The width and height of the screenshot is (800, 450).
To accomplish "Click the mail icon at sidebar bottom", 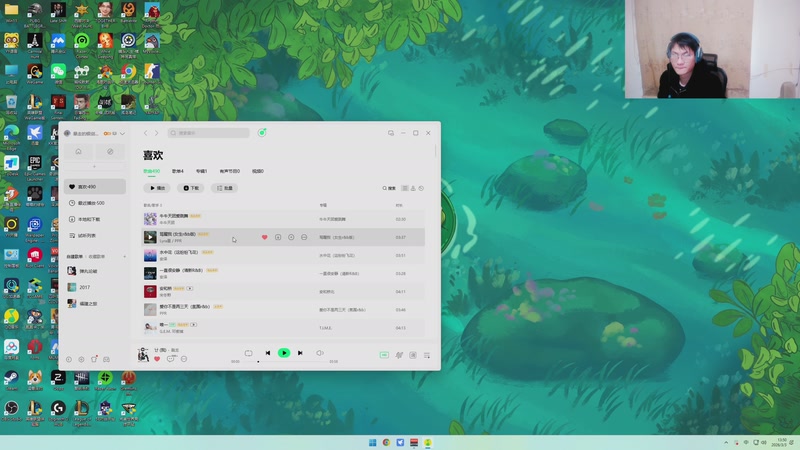I will click(x=107, y=360).
